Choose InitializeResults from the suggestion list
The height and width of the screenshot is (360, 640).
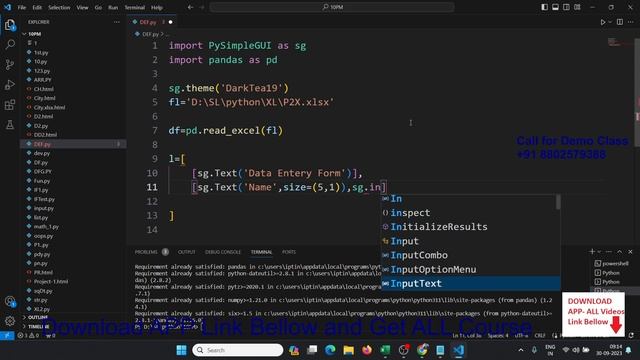coord(471,227)
